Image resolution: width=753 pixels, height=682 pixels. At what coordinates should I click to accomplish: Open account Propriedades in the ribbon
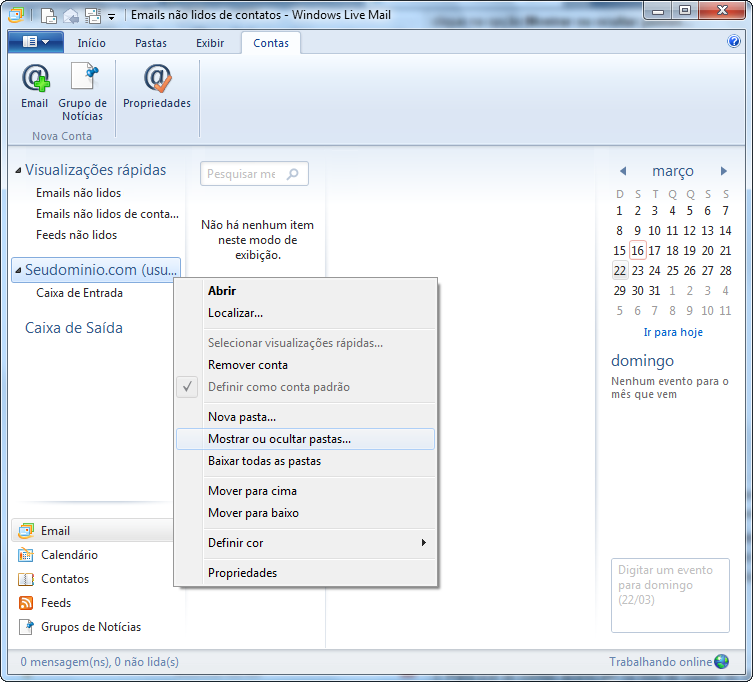[157, 86]
